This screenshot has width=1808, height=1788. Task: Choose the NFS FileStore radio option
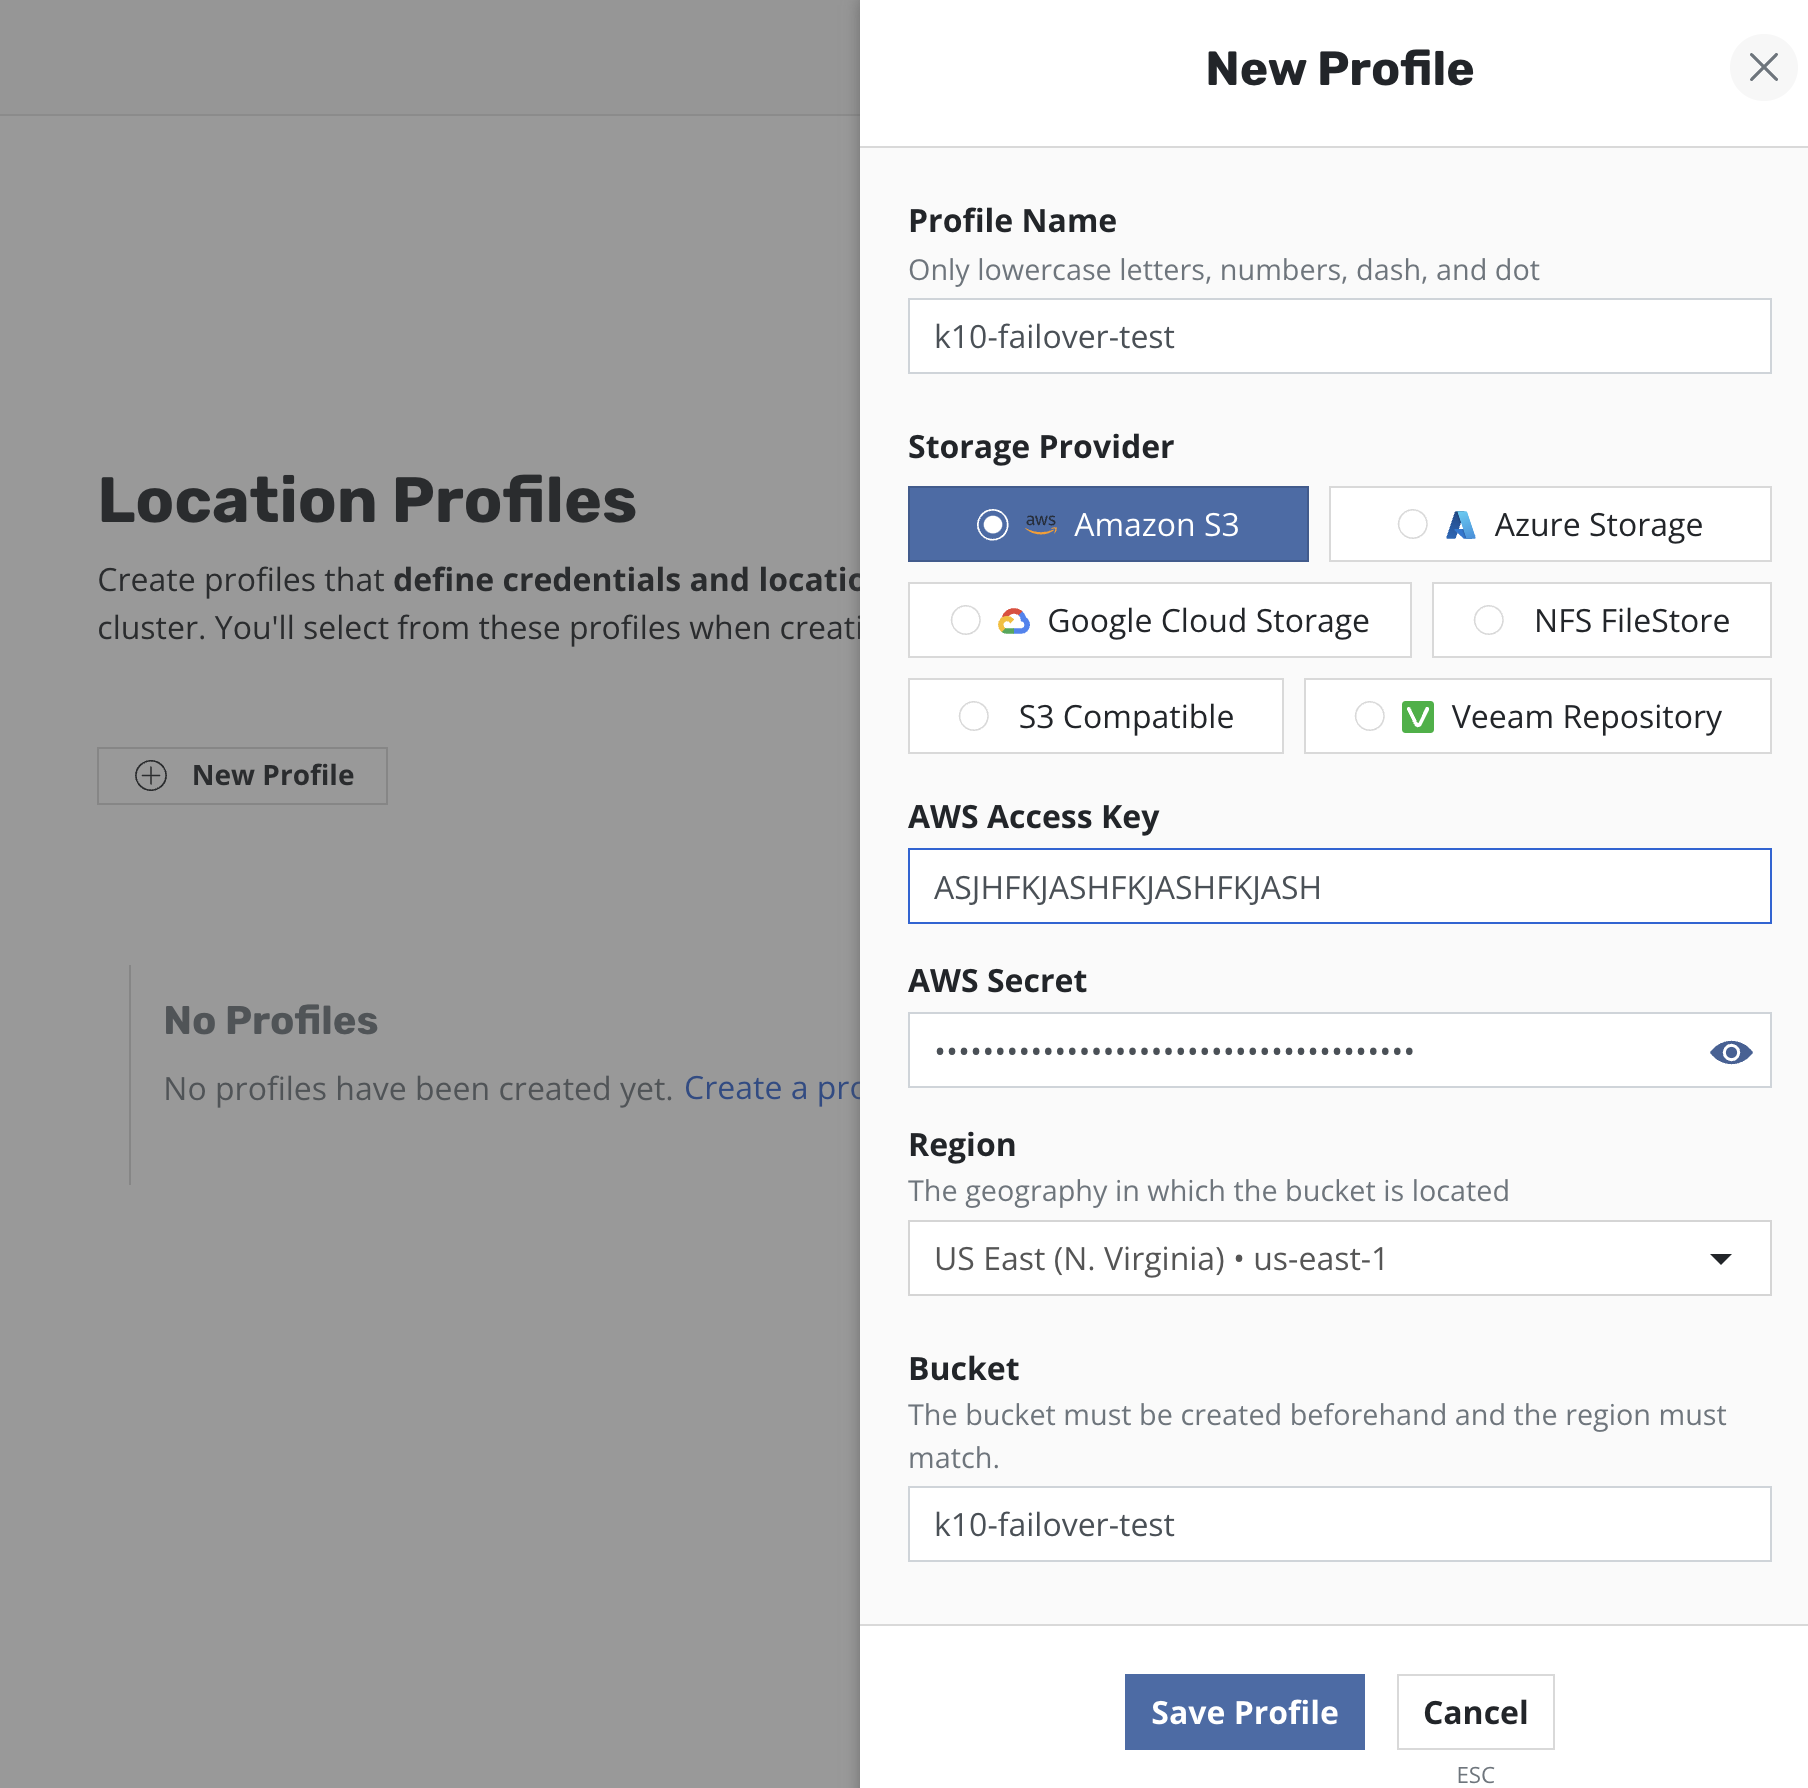(x=1489, y=621)
